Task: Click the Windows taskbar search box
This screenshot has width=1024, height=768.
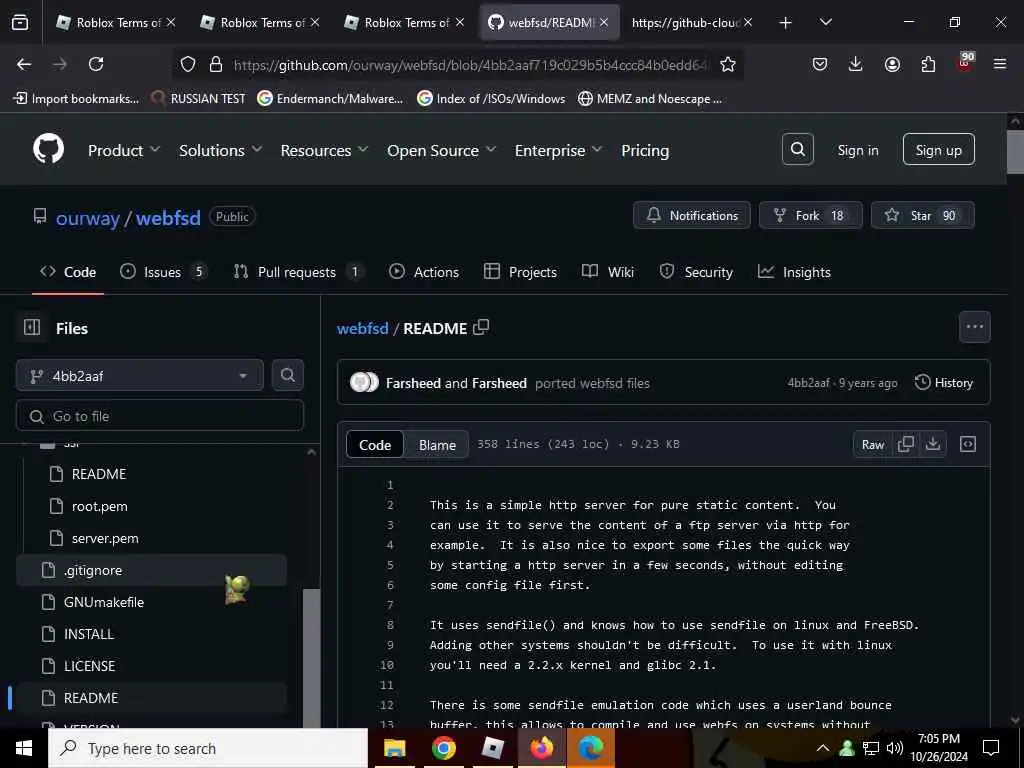Action: click(x=208, y=748)
